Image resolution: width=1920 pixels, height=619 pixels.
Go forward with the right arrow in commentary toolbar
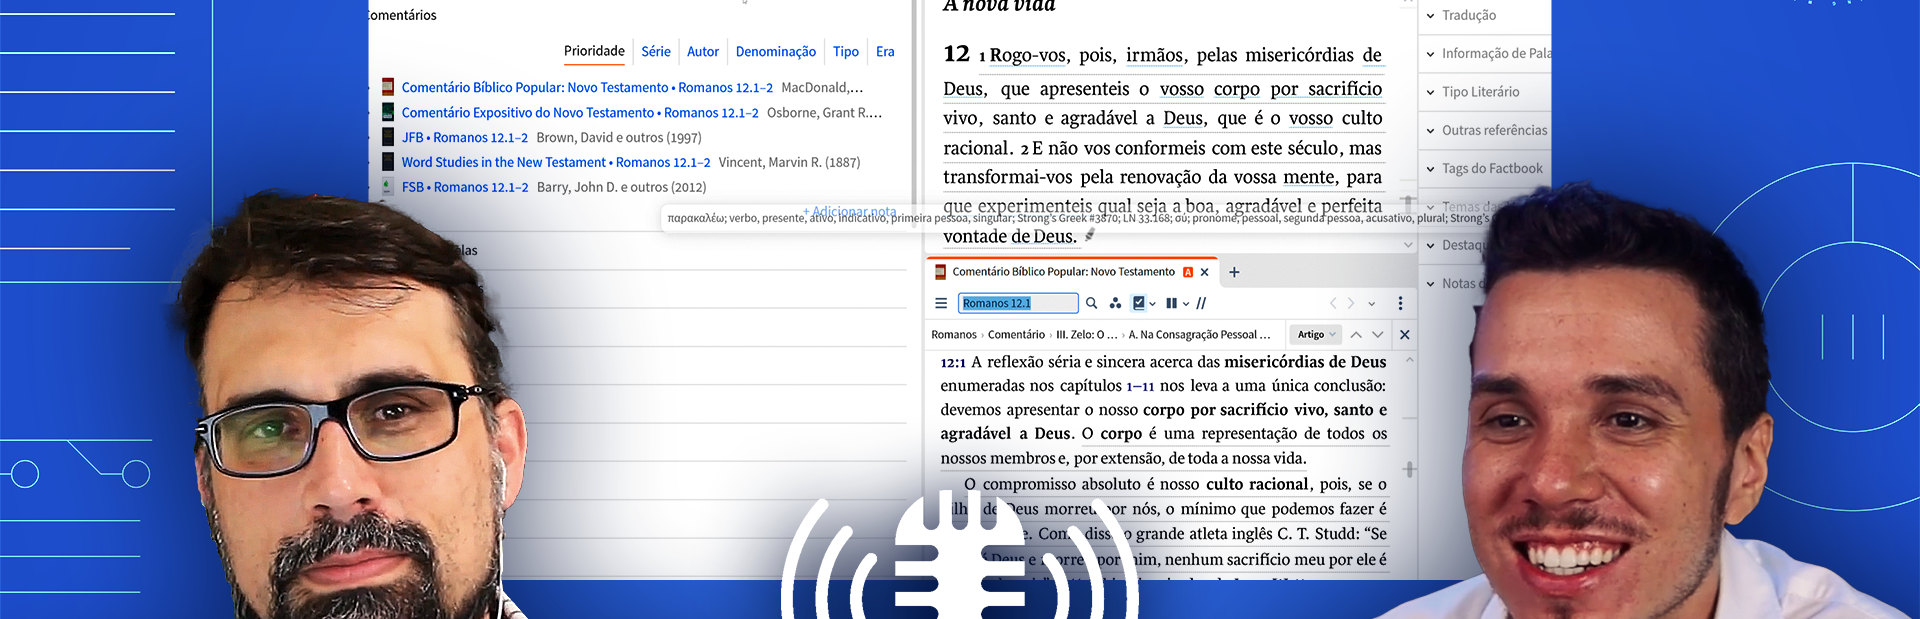pos(1351,303)
